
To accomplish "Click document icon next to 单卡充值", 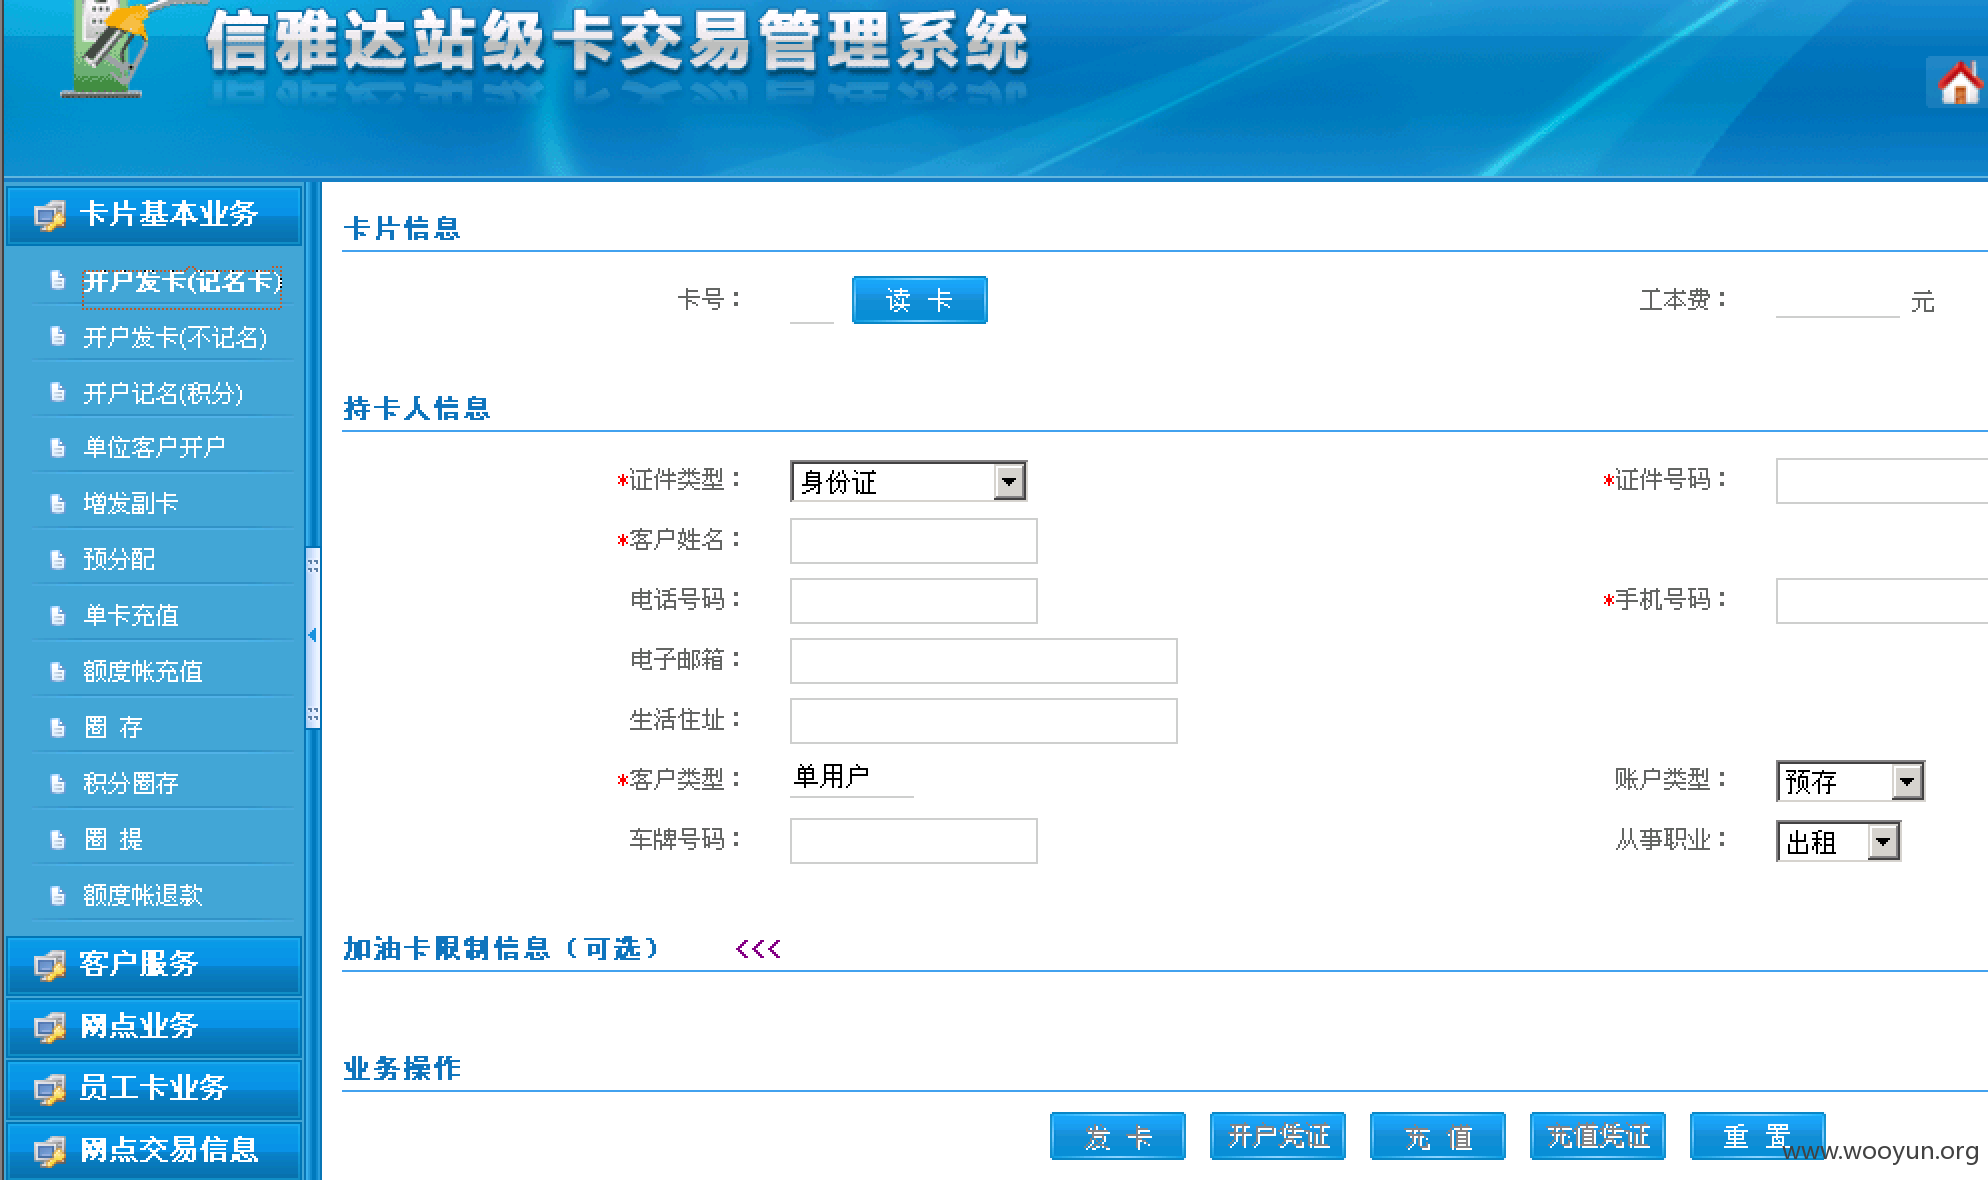I will [x=58, y=615].
